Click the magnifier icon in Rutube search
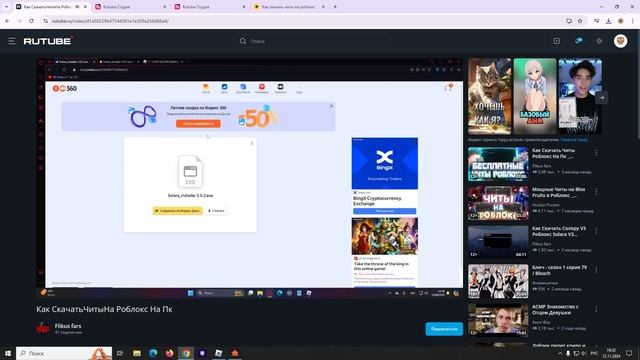The image size is (640, 360). [243, 41]
